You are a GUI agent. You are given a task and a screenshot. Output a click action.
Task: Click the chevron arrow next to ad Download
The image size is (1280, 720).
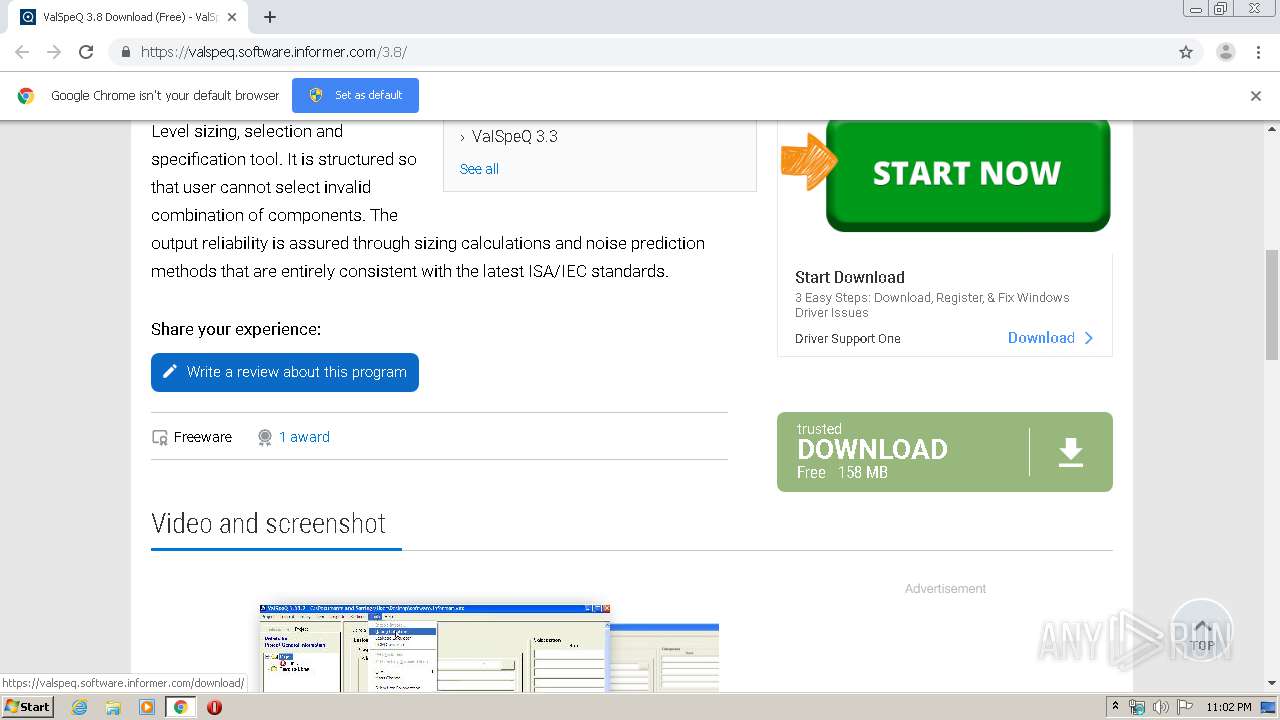click(x=1089, y=338)
